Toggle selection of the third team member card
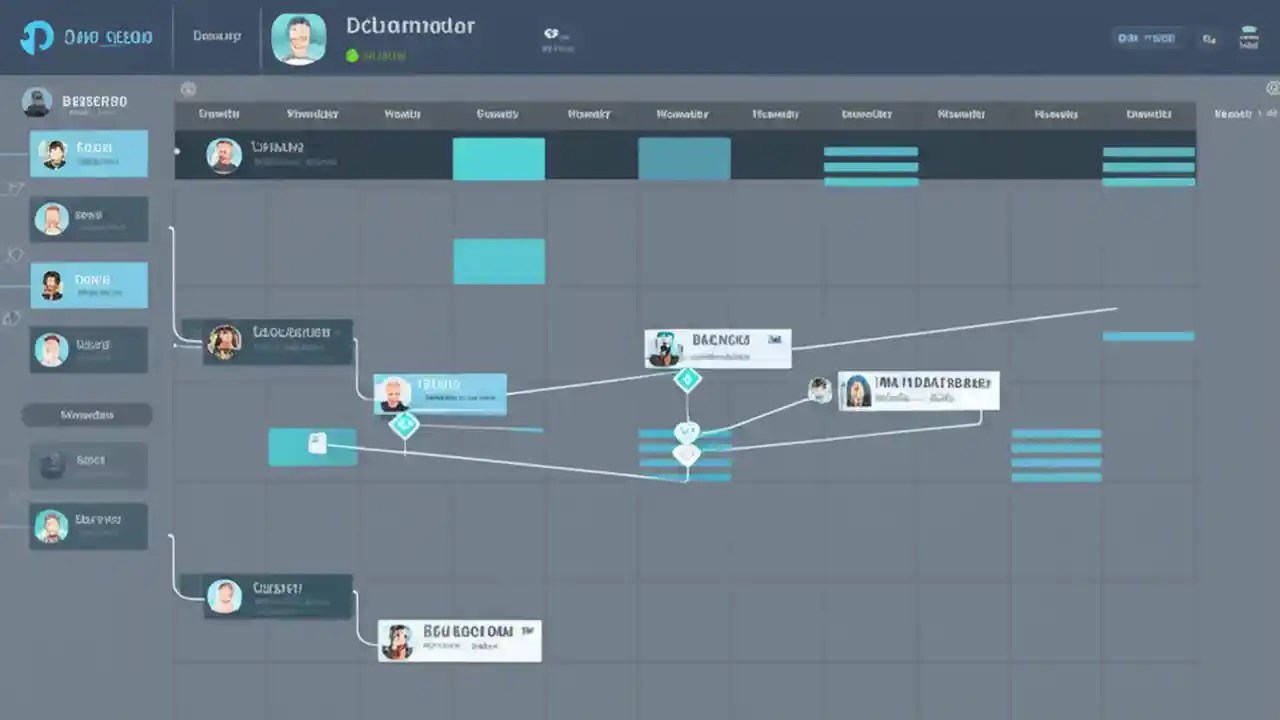 coord(89,284)
